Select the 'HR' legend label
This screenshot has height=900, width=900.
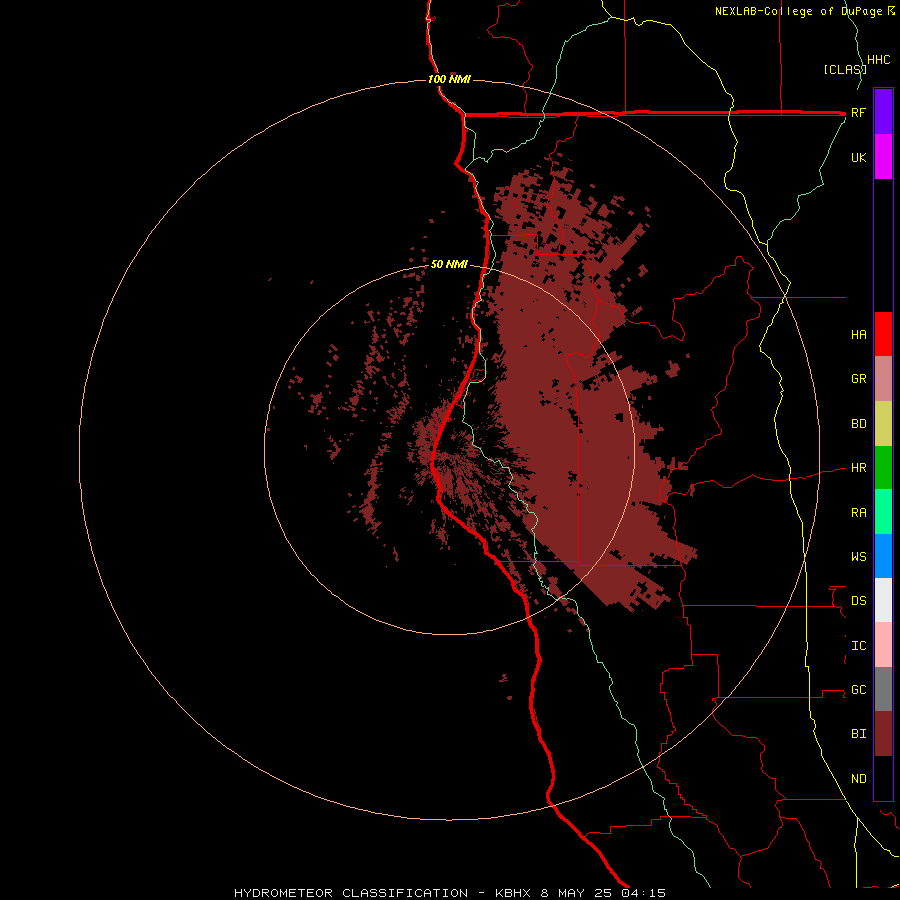pyautogui.click(x=858, y=468)
